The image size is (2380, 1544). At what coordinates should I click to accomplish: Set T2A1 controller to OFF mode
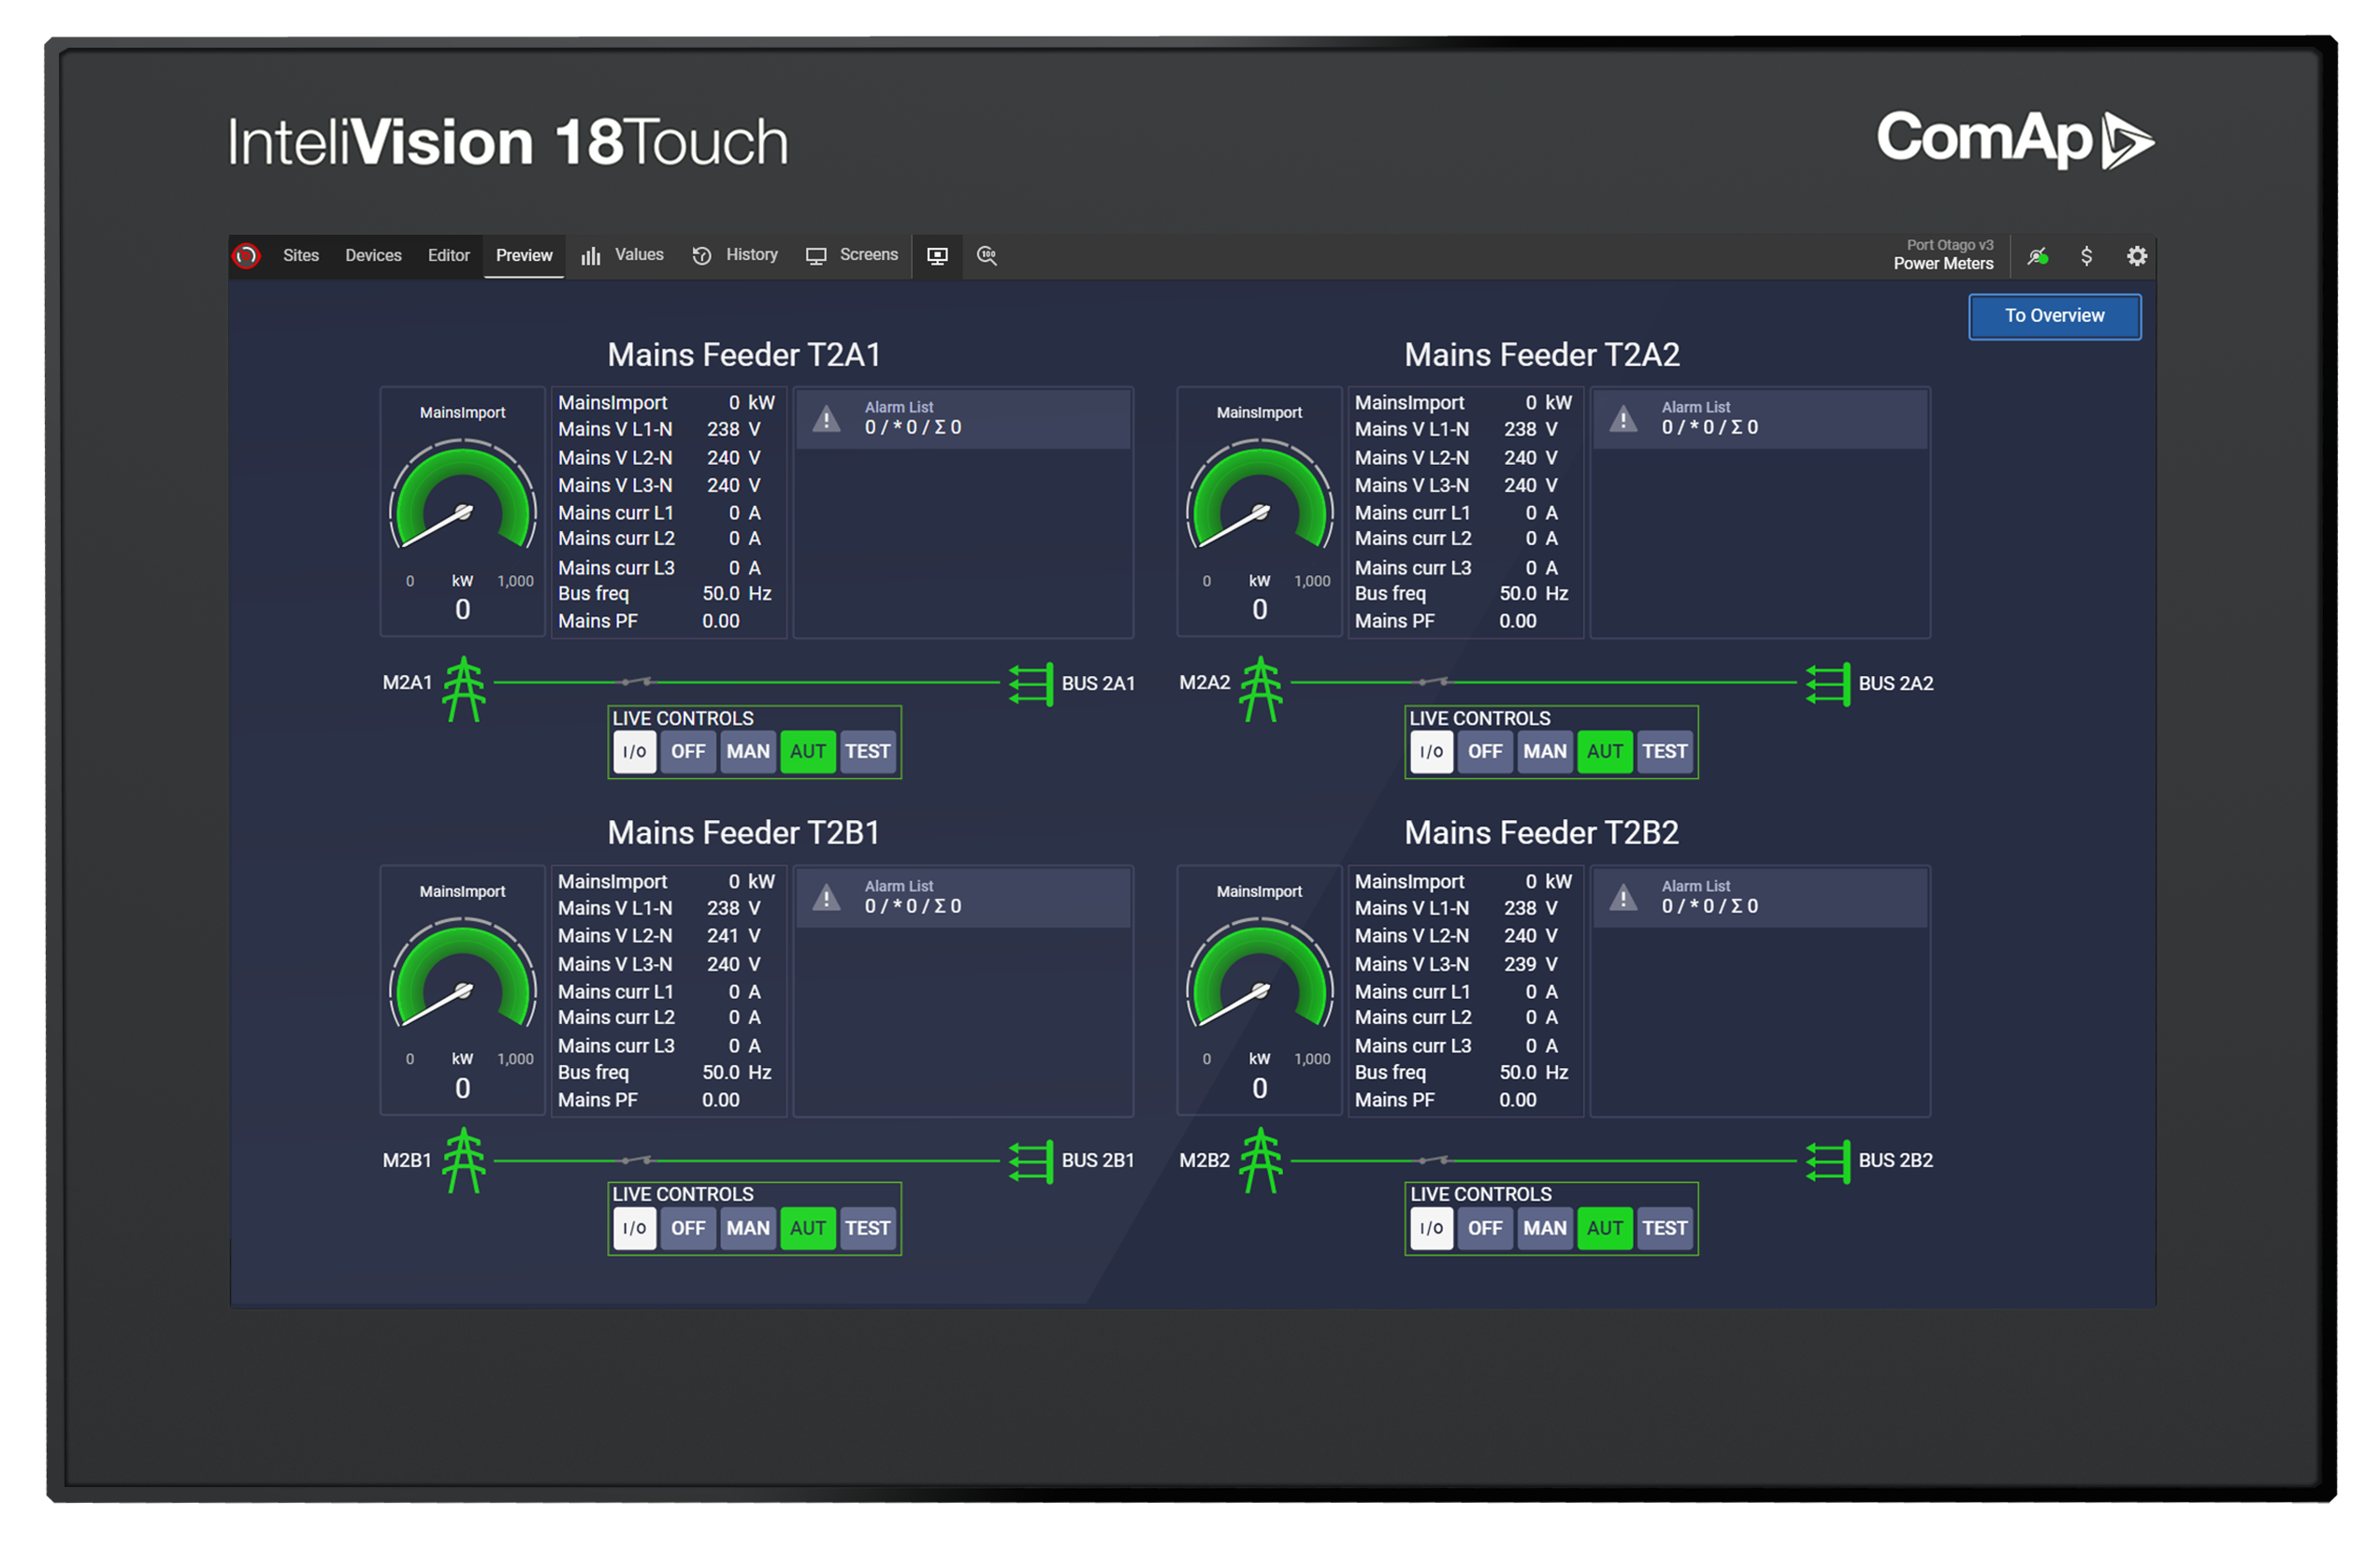(x=688, y=752)
